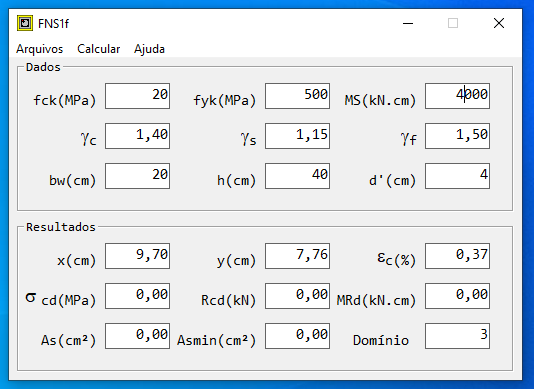This screenshot has height=389, width=534.
Task: Click the 'fyk(MPa)' label text
Action: pyautogui.click(x=225, y=100)
